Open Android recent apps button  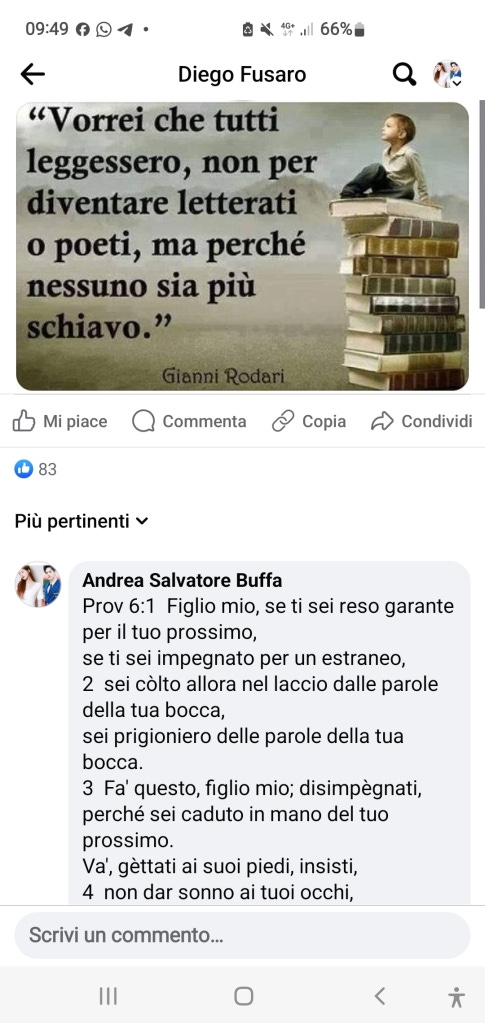108,996
